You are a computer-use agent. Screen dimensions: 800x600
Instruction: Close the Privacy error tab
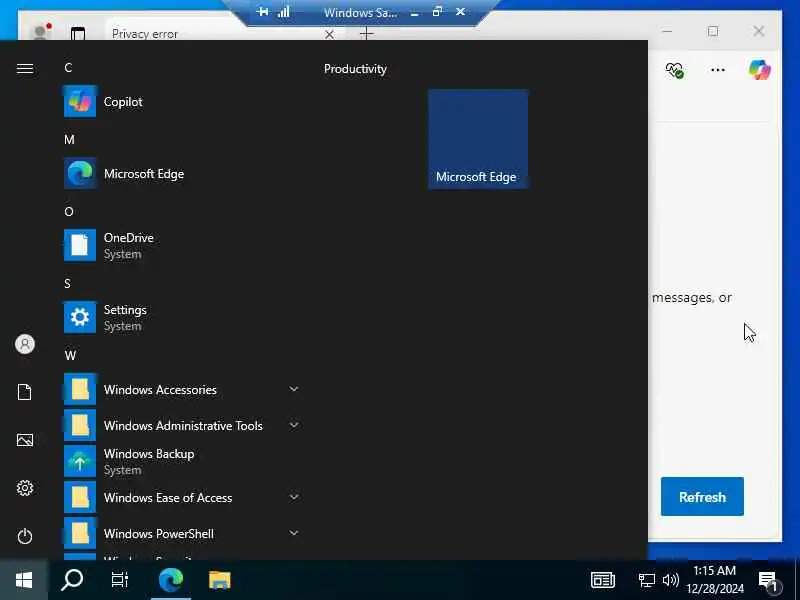330,34
